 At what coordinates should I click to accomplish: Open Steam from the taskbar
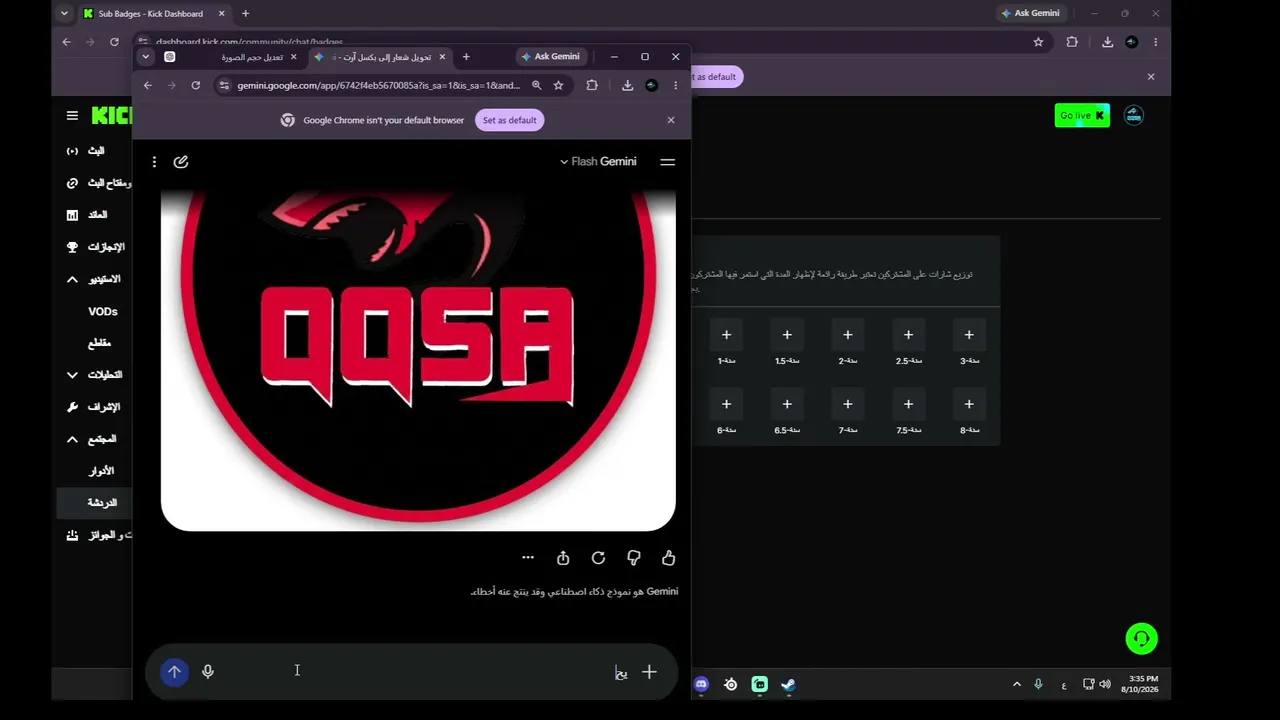[788, 685]
